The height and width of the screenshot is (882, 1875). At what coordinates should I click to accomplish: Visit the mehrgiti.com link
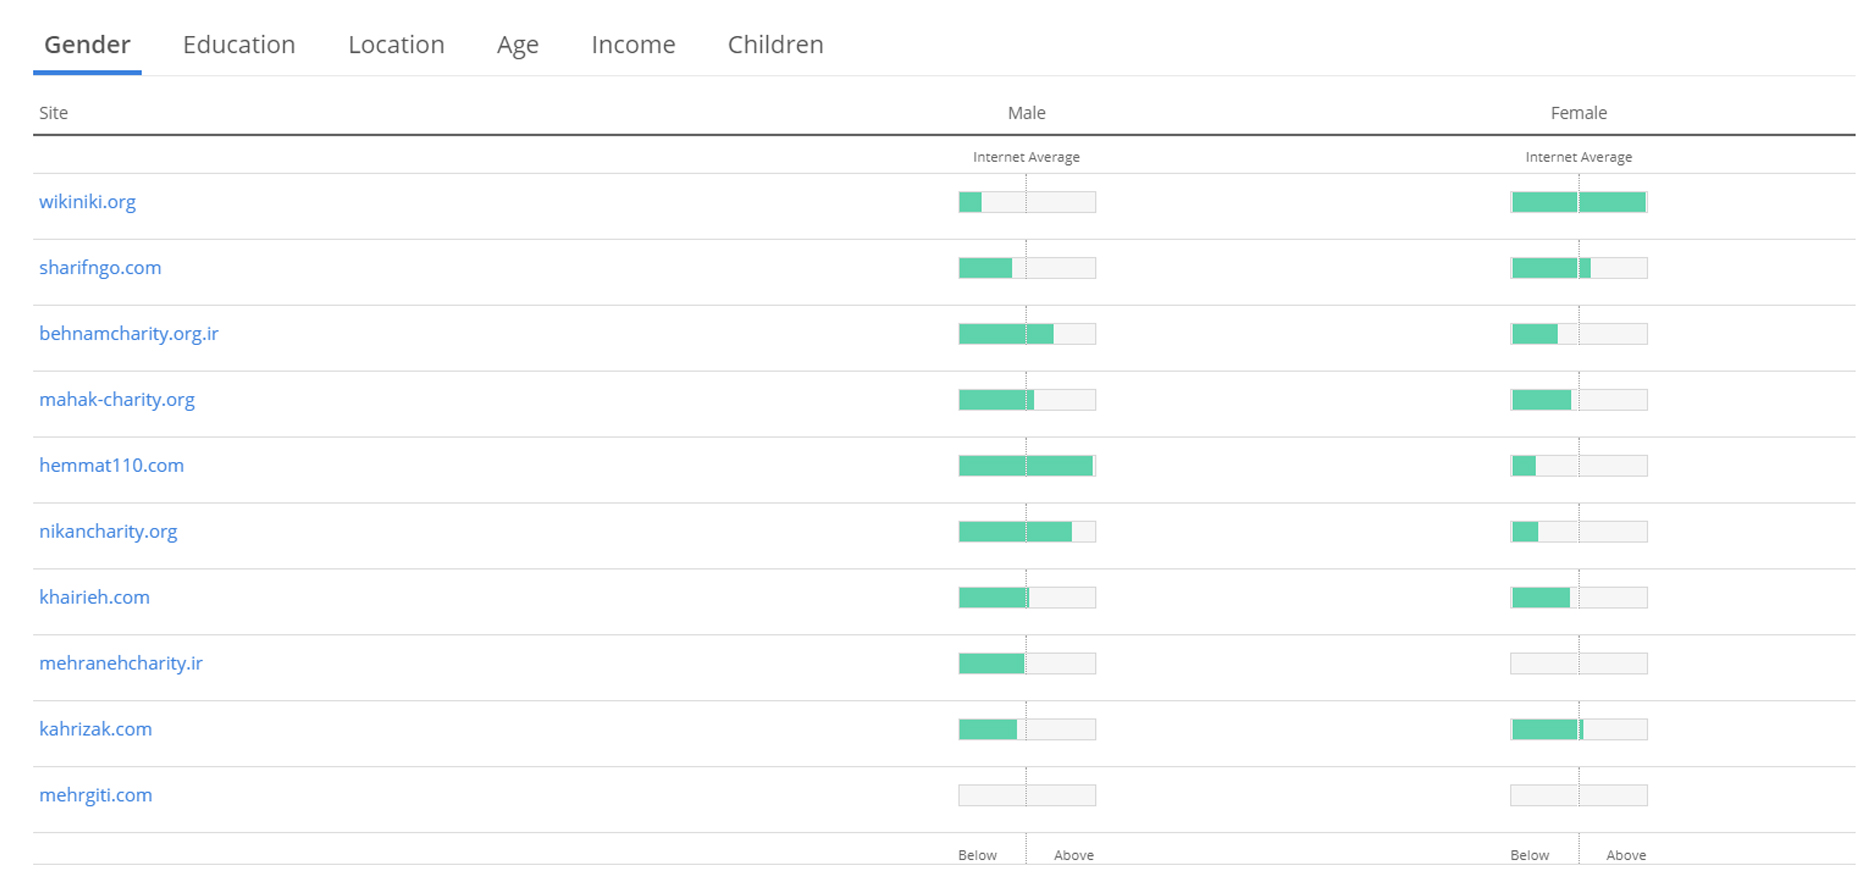[95, 796]
